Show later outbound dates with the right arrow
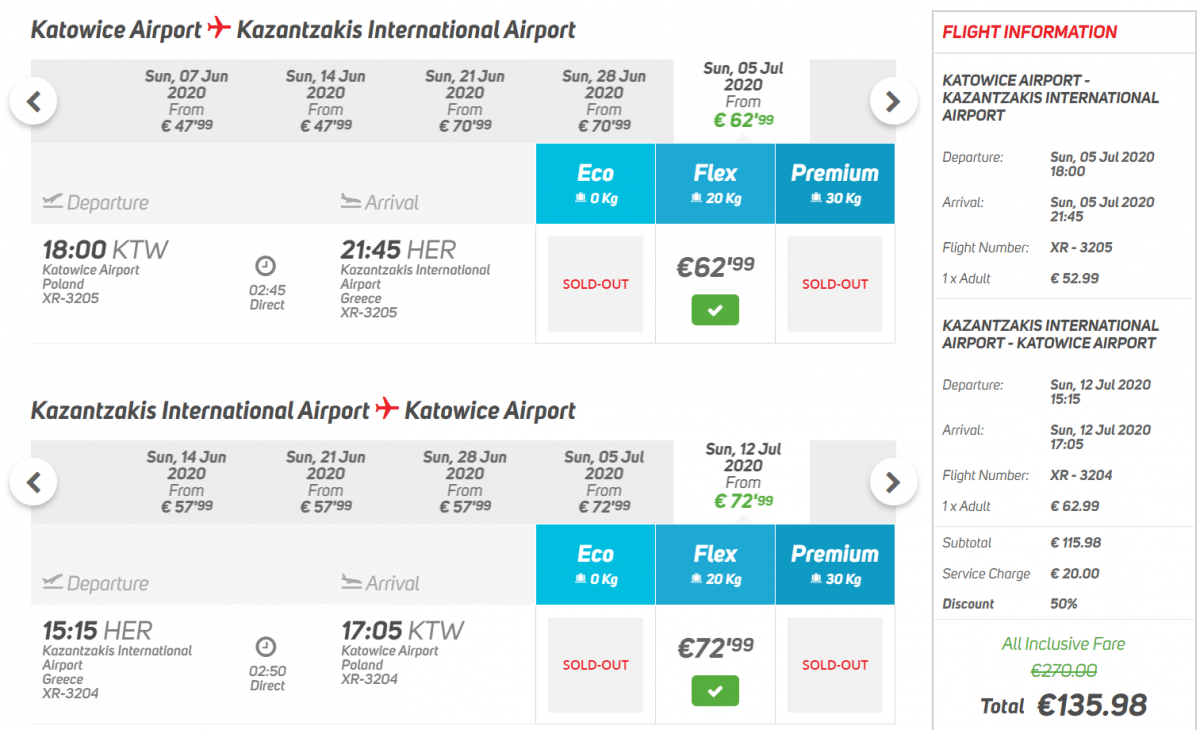 tap(893, 101)
